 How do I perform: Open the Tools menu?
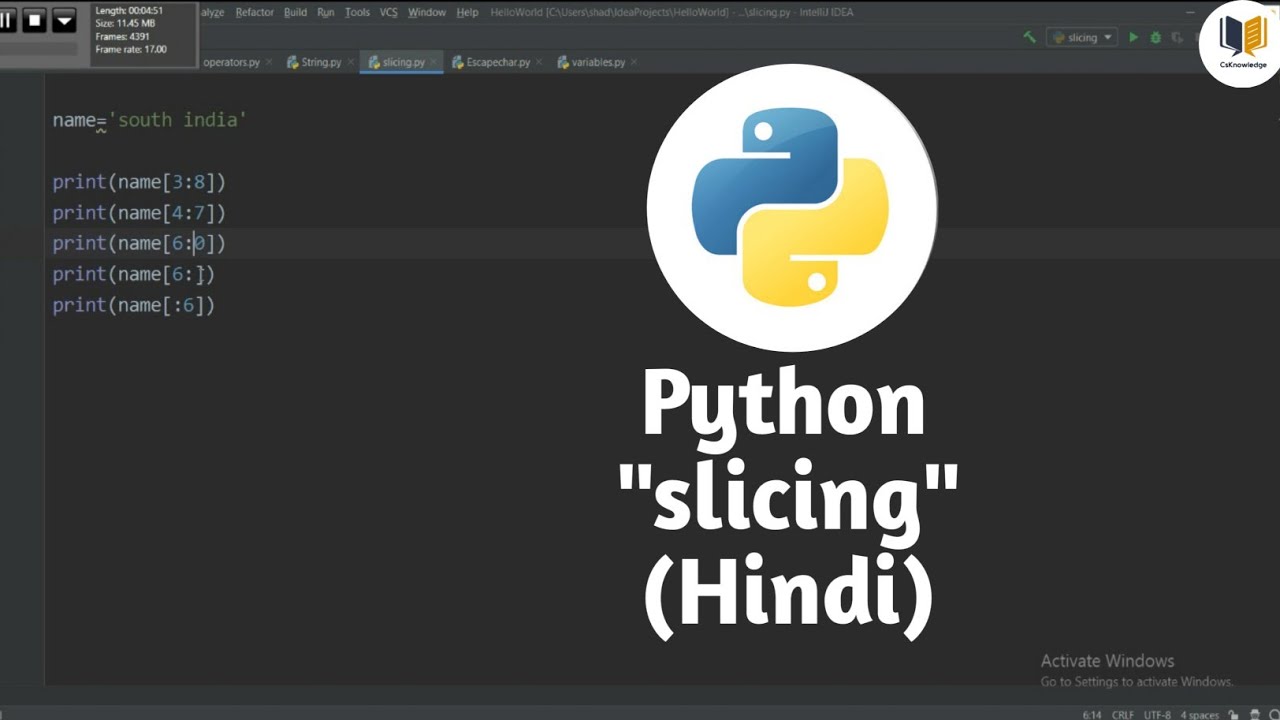pos(357,12)
